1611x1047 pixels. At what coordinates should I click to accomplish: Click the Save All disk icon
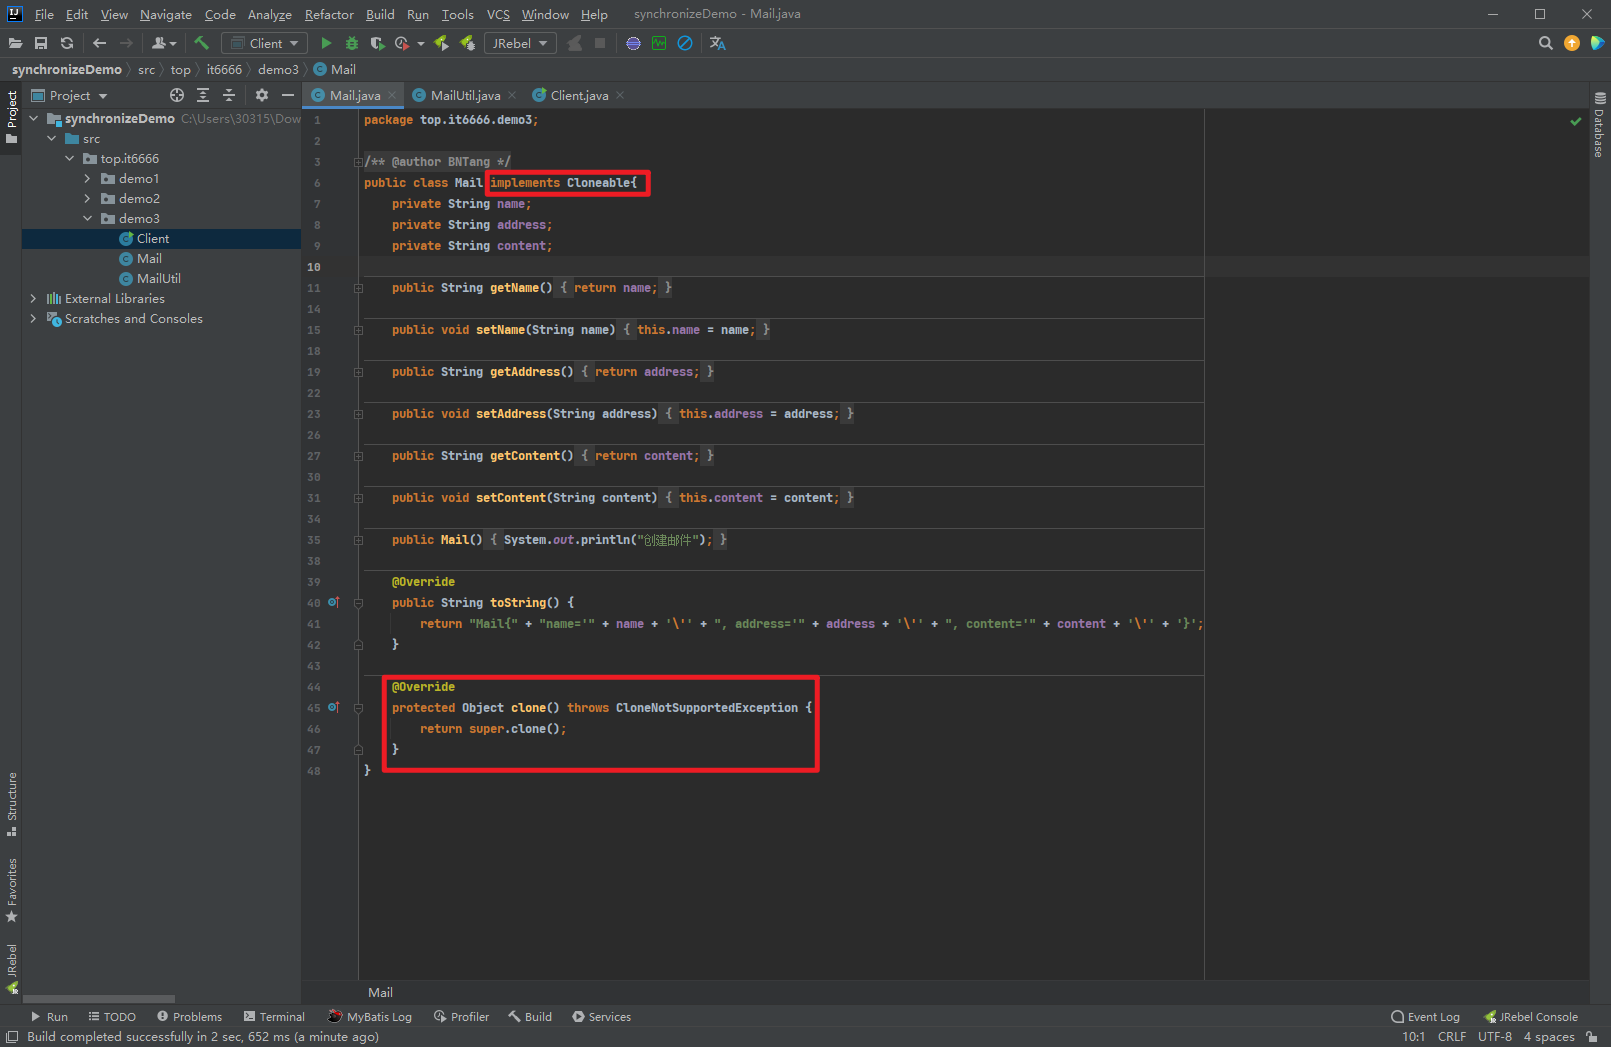[41, 43]
